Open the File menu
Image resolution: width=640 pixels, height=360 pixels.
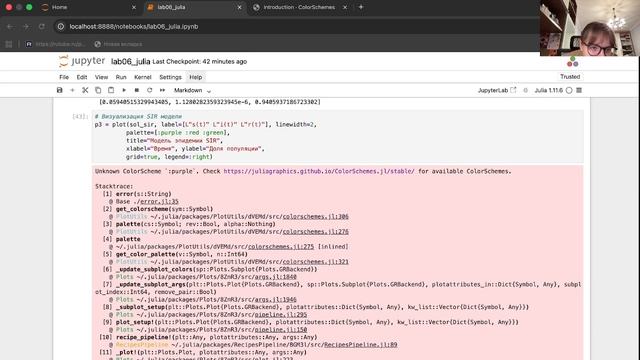pyautogui.click(x=64, y=77)
